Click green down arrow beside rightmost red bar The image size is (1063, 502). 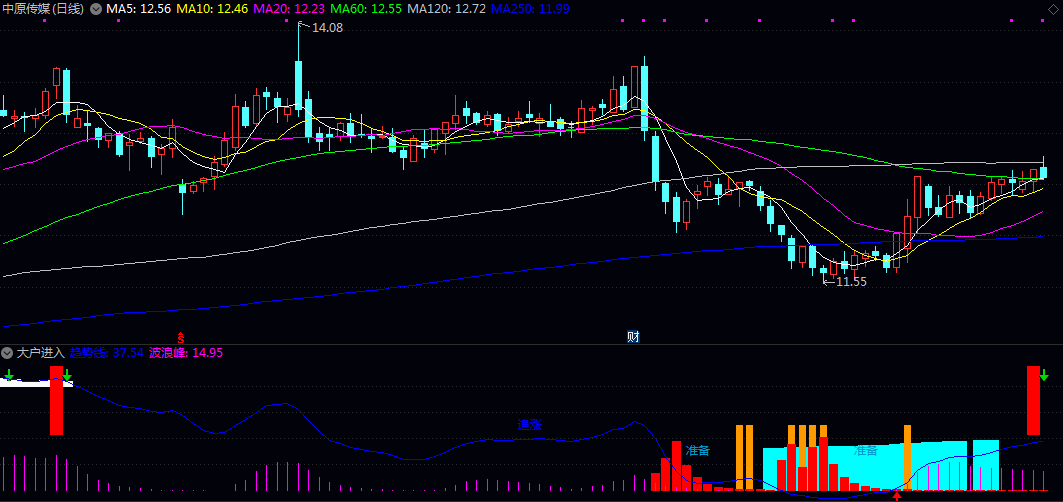click(1044, 374)
